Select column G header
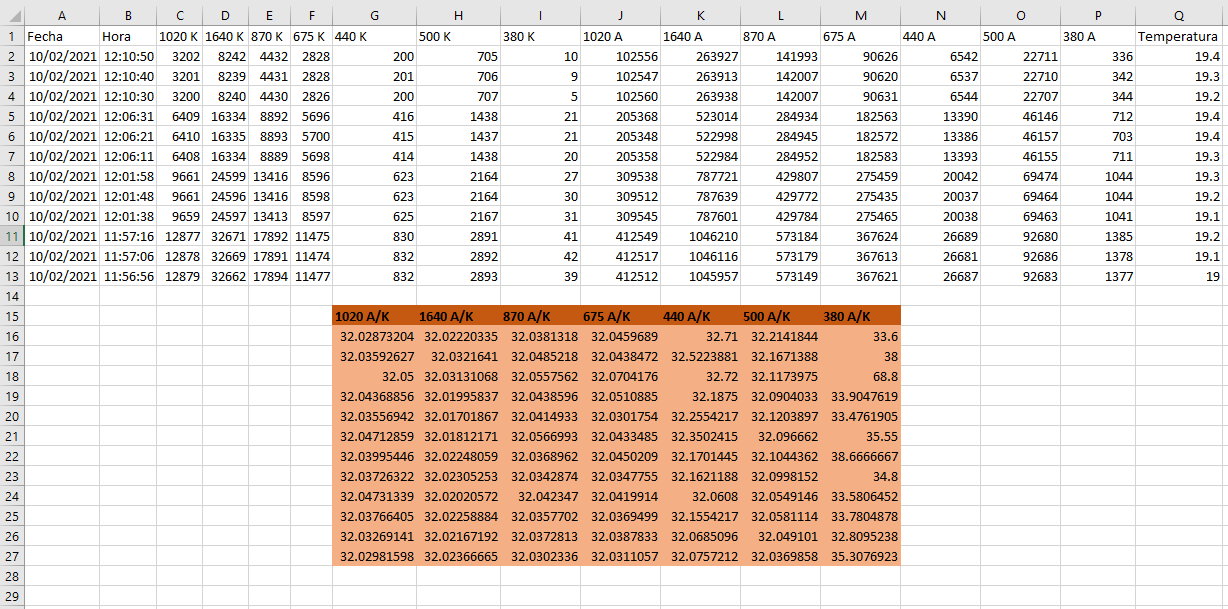 pyautogui.click(x=374, y=15)
